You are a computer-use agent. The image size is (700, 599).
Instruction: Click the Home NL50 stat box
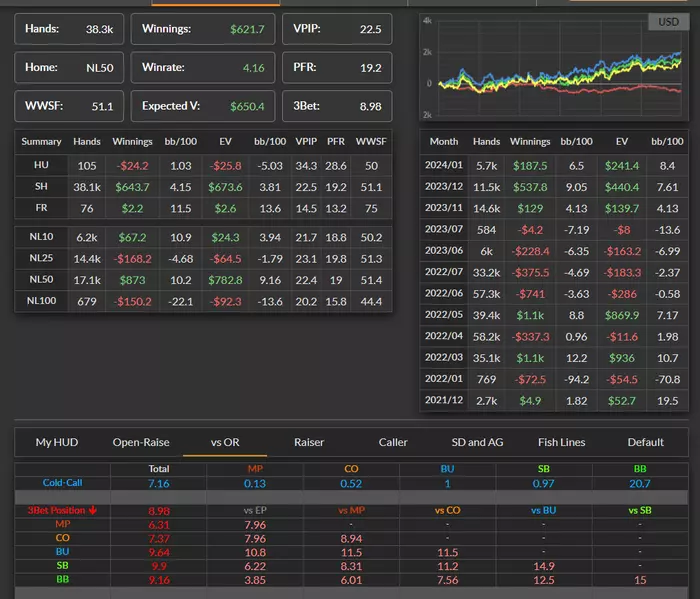click(x=69, y=67)
